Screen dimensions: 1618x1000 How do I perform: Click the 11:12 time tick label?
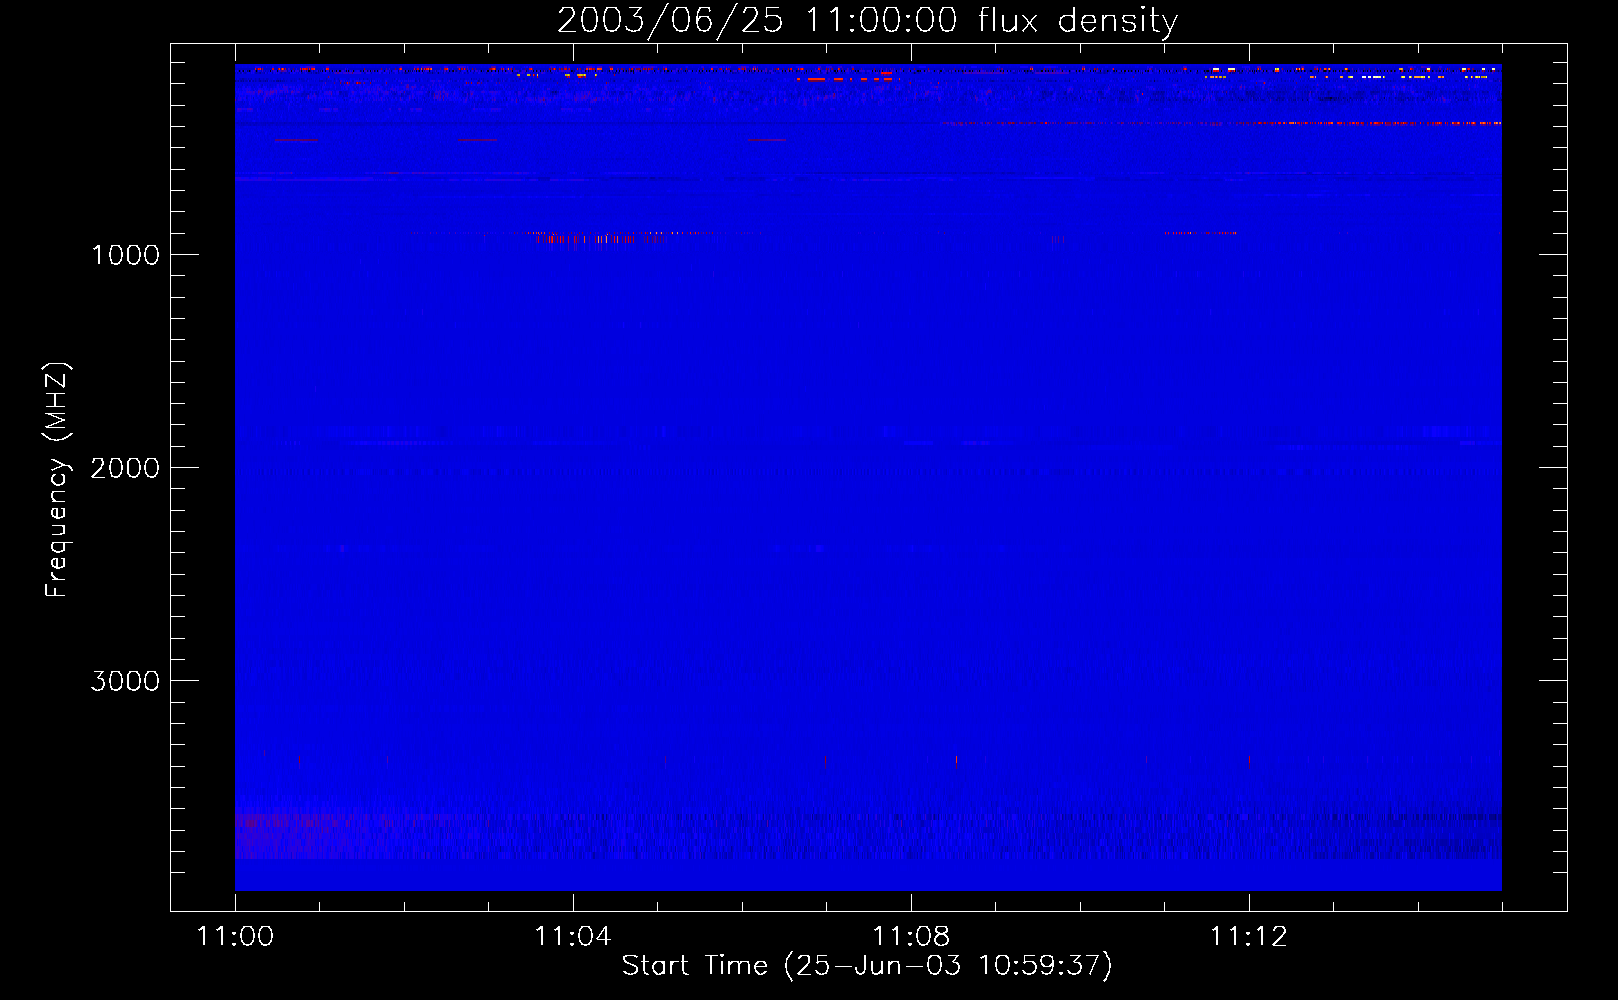coord(1248,937)
